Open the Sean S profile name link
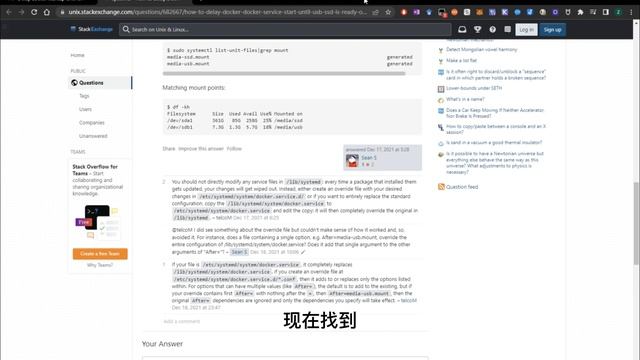Image resolution: width=640 pixels, height=360 pixels. (x=369, y=158)
